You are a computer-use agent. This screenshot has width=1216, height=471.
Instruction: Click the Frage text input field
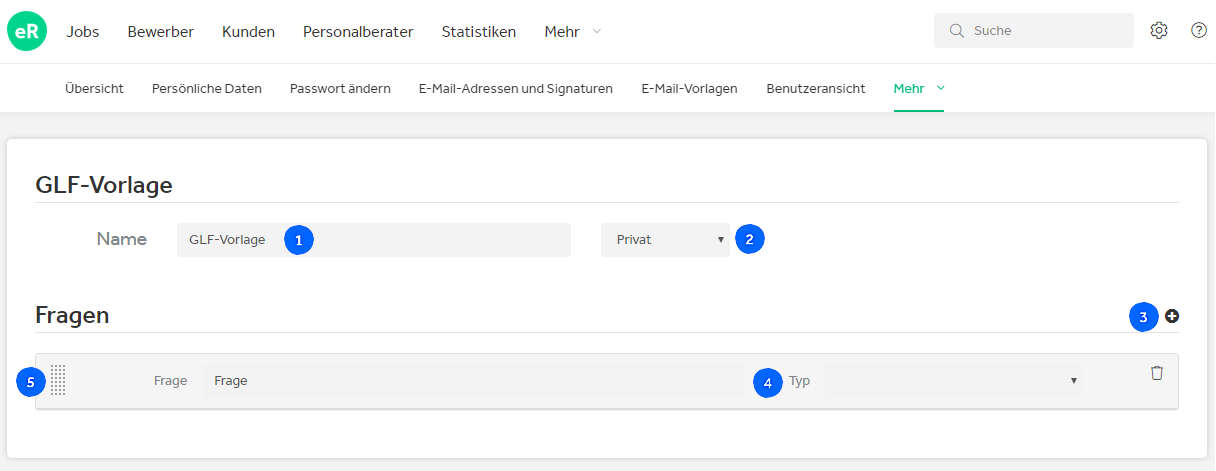[x=472, y=381]
